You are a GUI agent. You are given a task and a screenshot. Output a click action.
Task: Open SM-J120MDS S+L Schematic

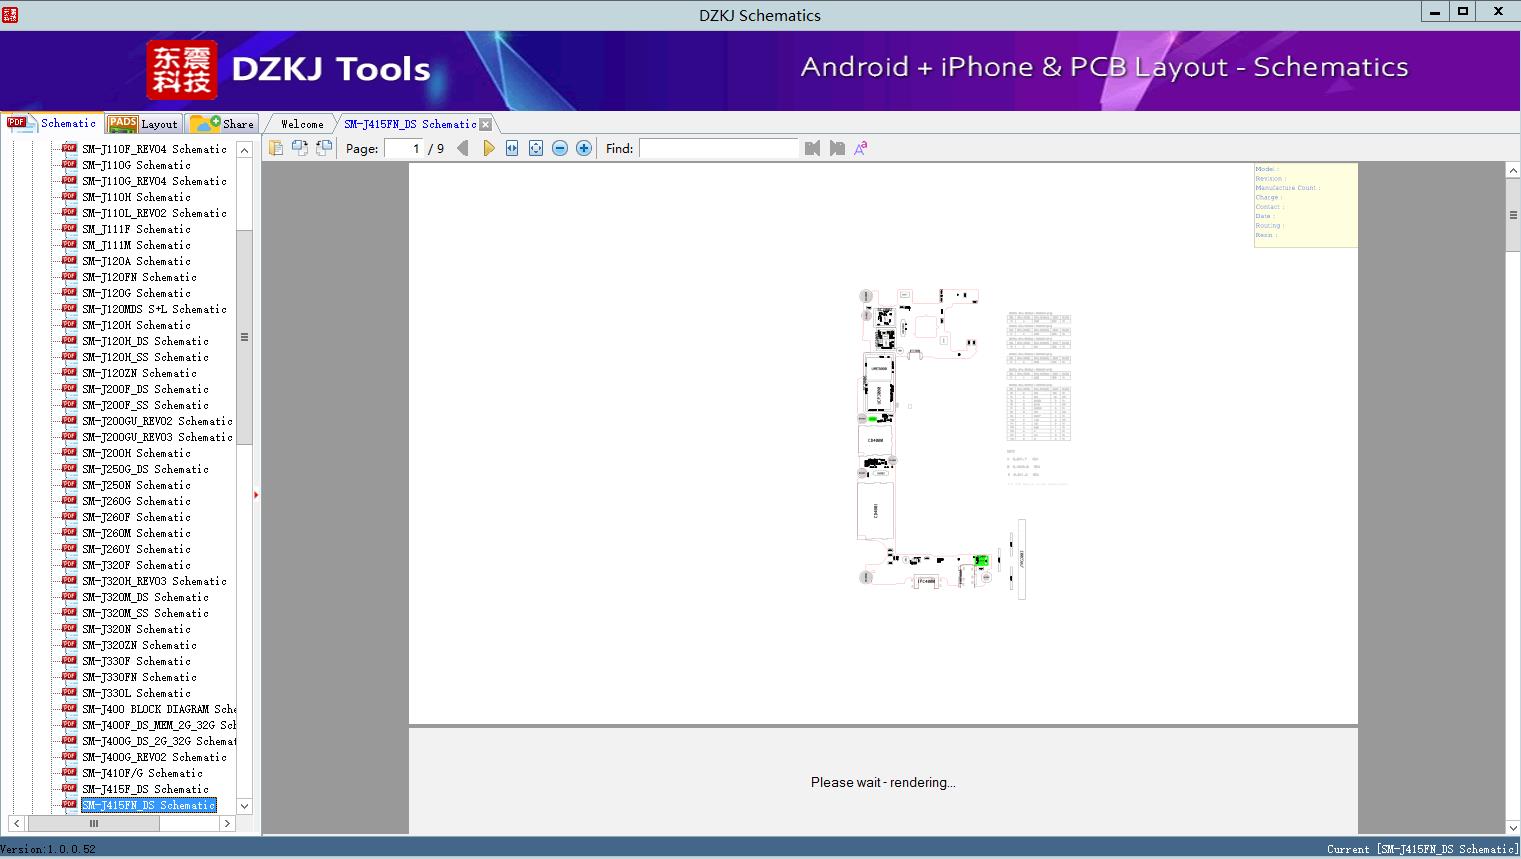click(x=154, y=309)
